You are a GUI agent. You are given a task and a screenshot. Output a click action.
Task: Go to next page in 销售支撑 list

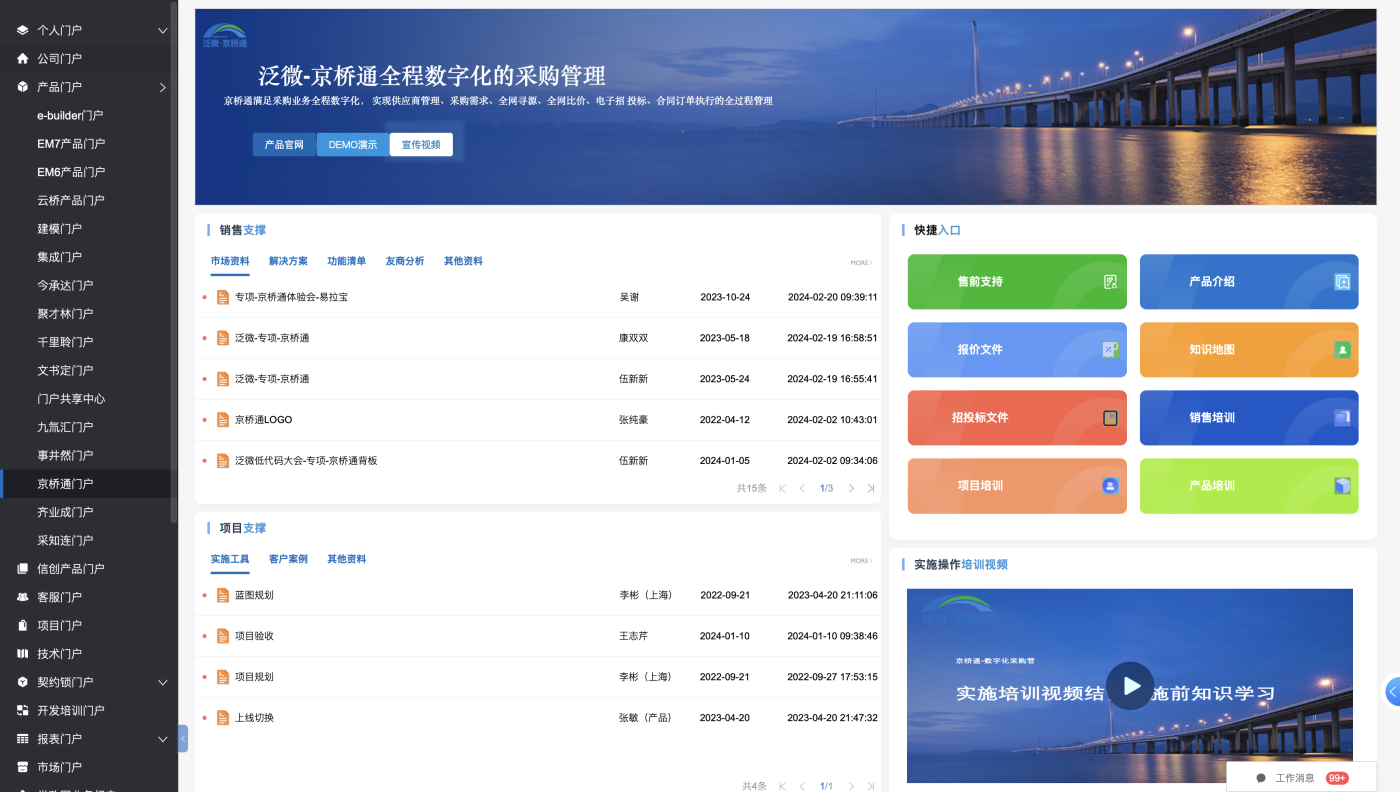[x=851, y=489]
